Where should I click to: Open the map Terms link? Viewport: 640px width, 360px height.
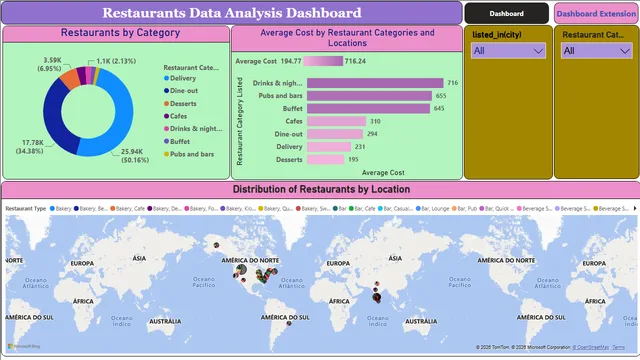(x=618, y=347)
